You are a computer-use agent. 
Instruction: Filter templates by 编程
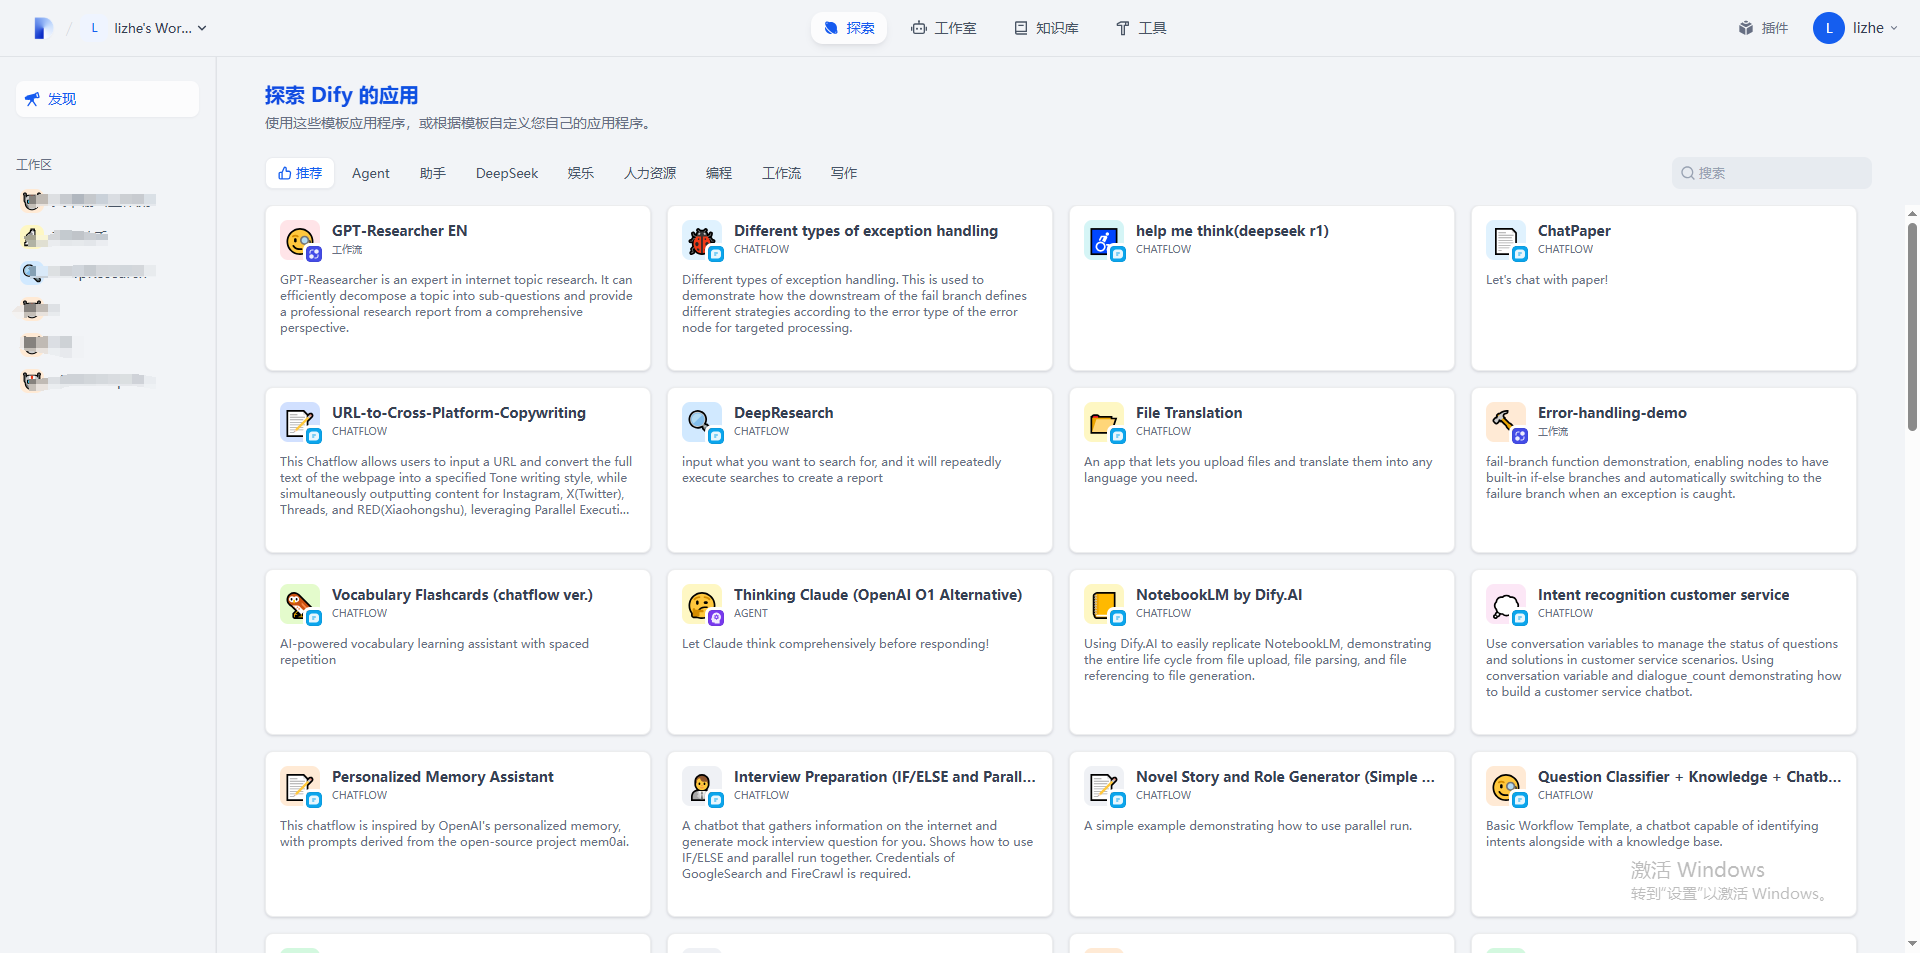[x=719, y=173]
